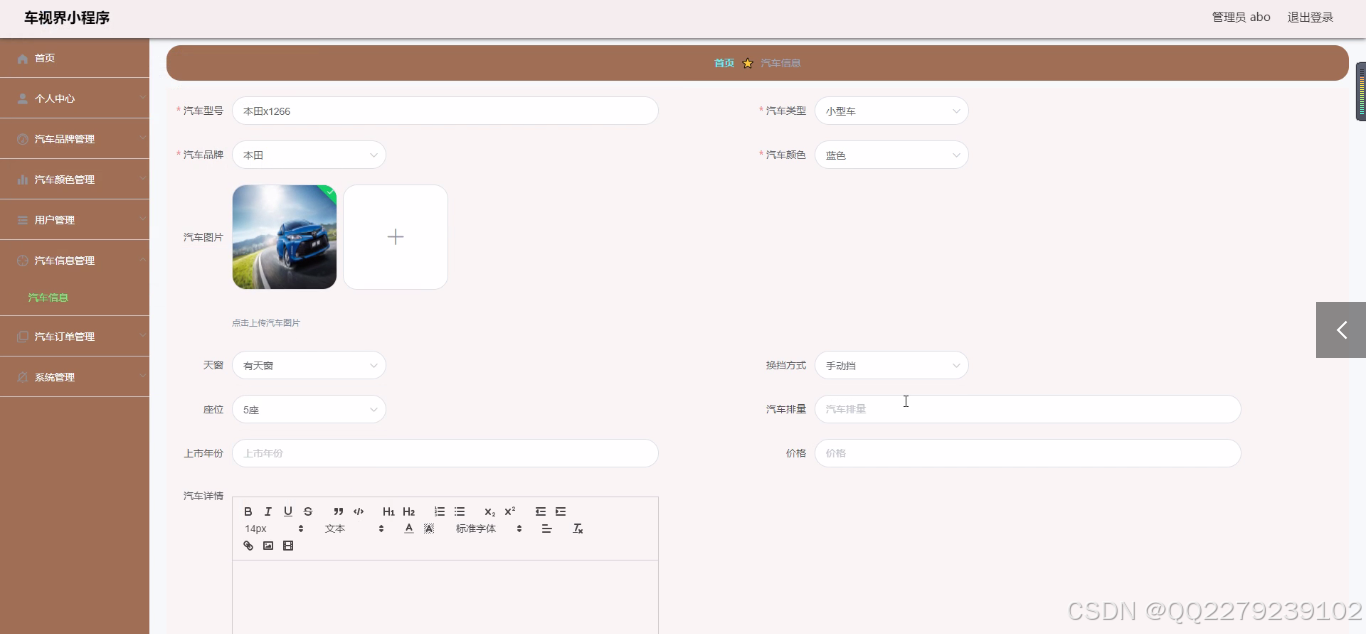Toggle bold formatting in the editor
1366x634 pixels.
click(247, 511)
